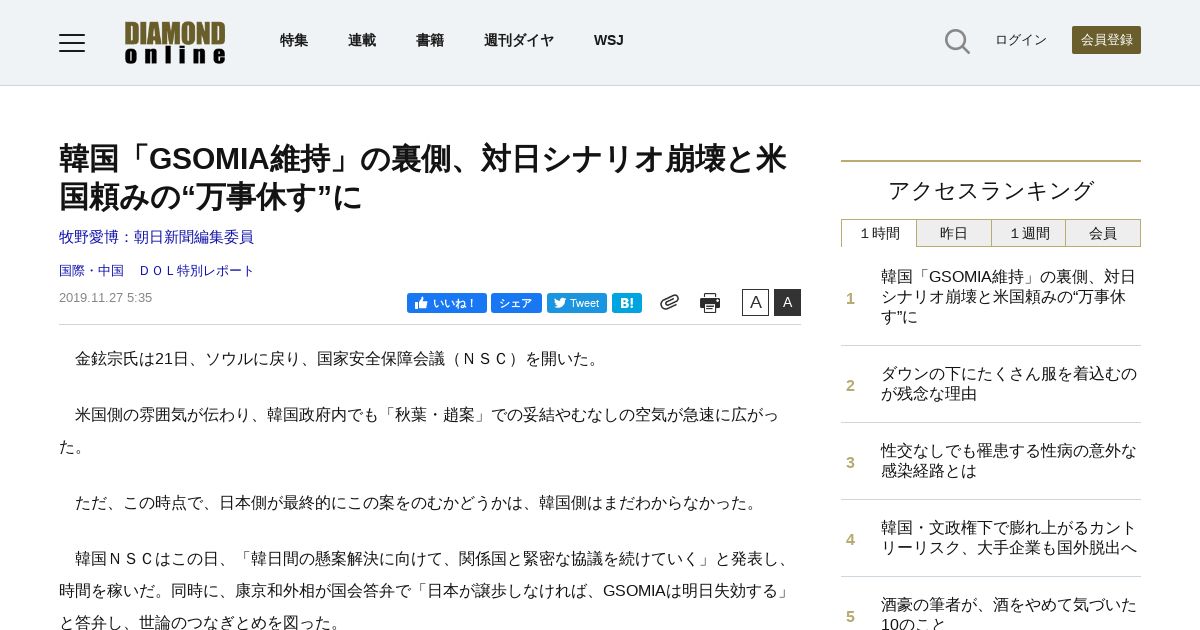The image size is (1200, 630).
Task: Switch to the 会員 ranking tab
Action: [1103, 233]
